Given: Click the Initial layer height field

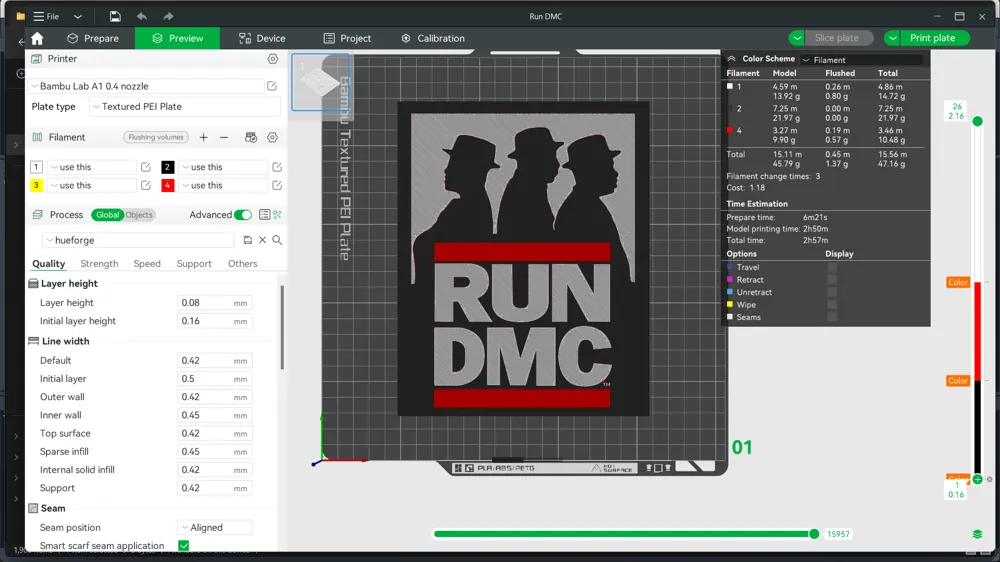Looking at the screenshot, I should pos(214,321).
